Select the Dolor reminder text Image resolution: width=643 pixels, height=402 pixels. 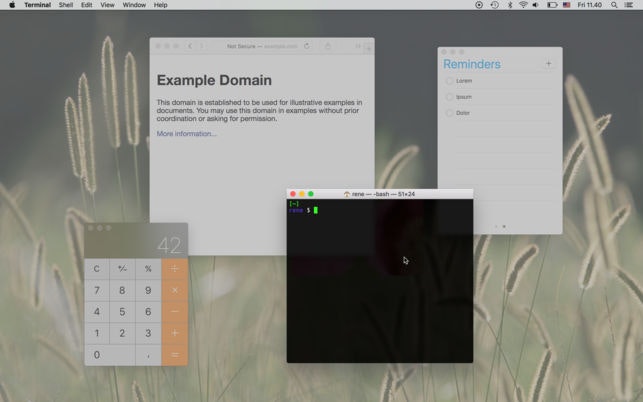[463, 113]
